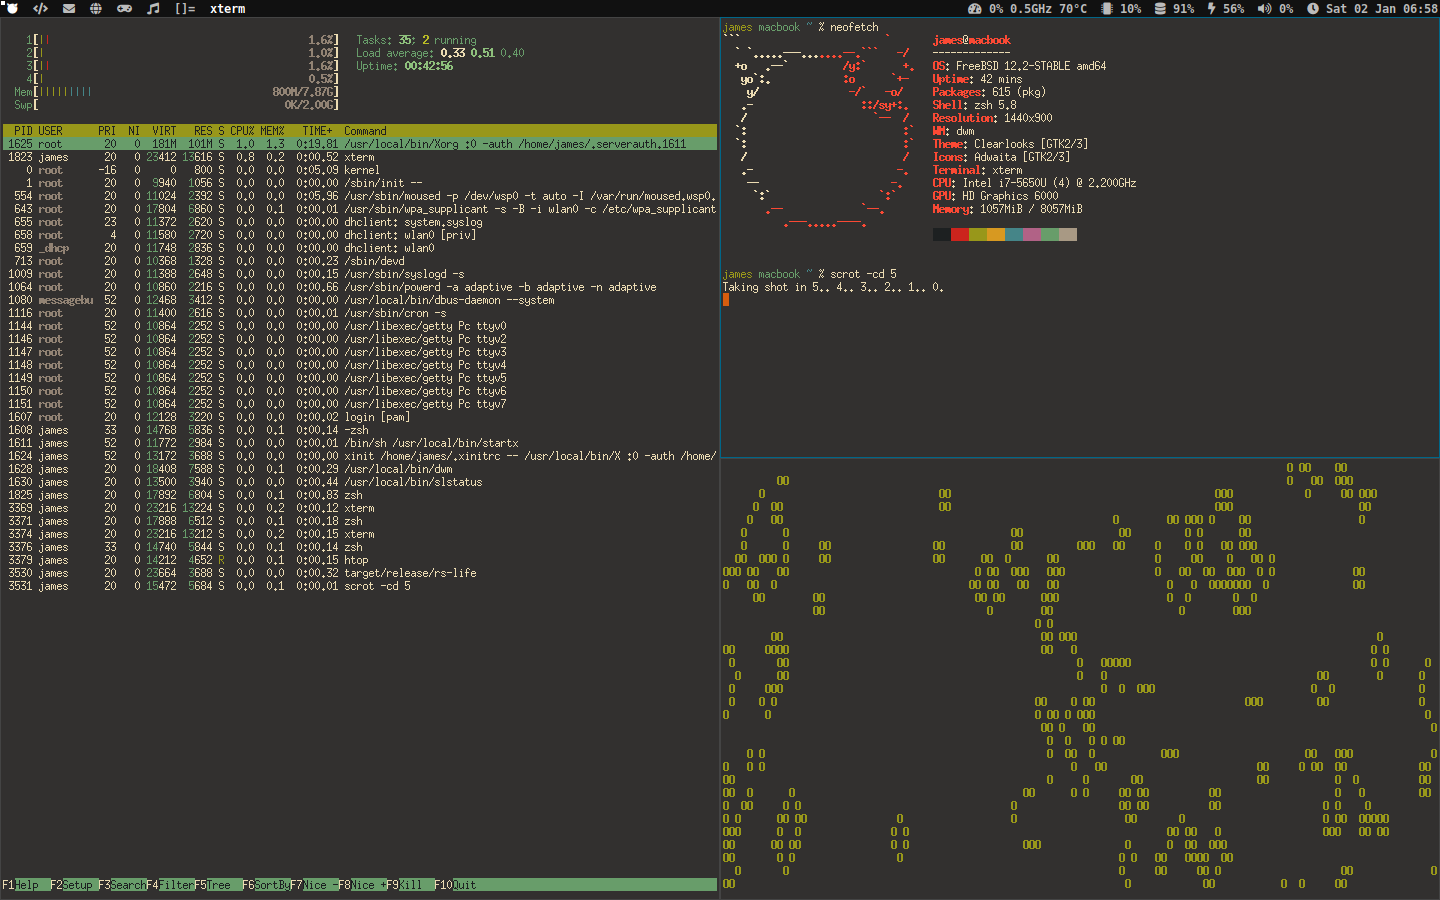The width and height of the screenshot is (1440, 900).
Task: Click the orange terminal cursor after scrot
Action: (726, 300)
